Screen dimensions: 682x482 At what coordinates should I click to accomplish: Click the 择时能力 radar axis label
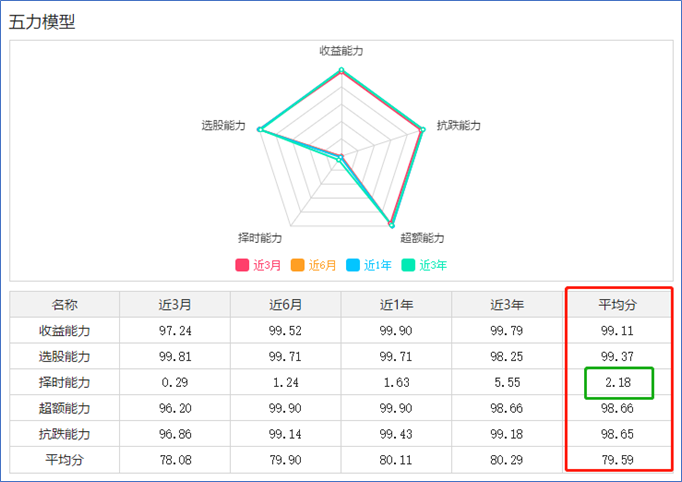tap(260, 238)
